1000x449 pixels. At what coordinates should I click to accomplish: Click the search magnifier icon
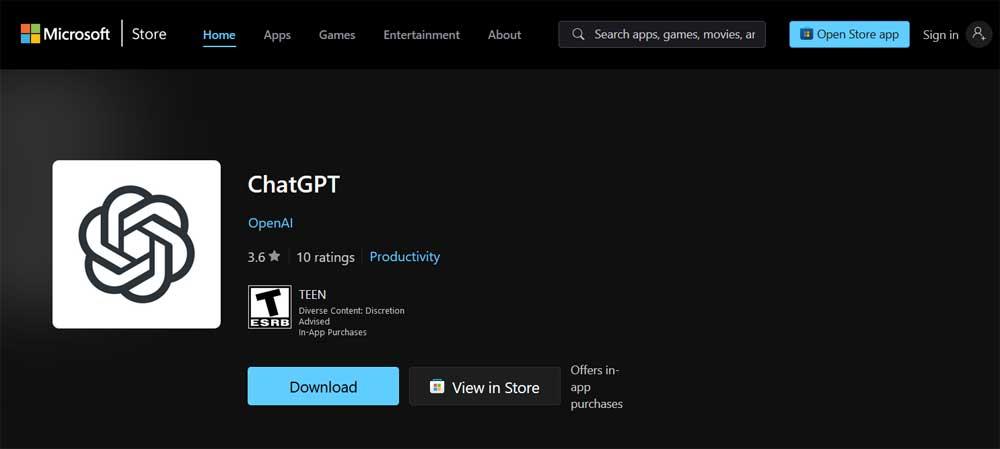pos(578,34)
